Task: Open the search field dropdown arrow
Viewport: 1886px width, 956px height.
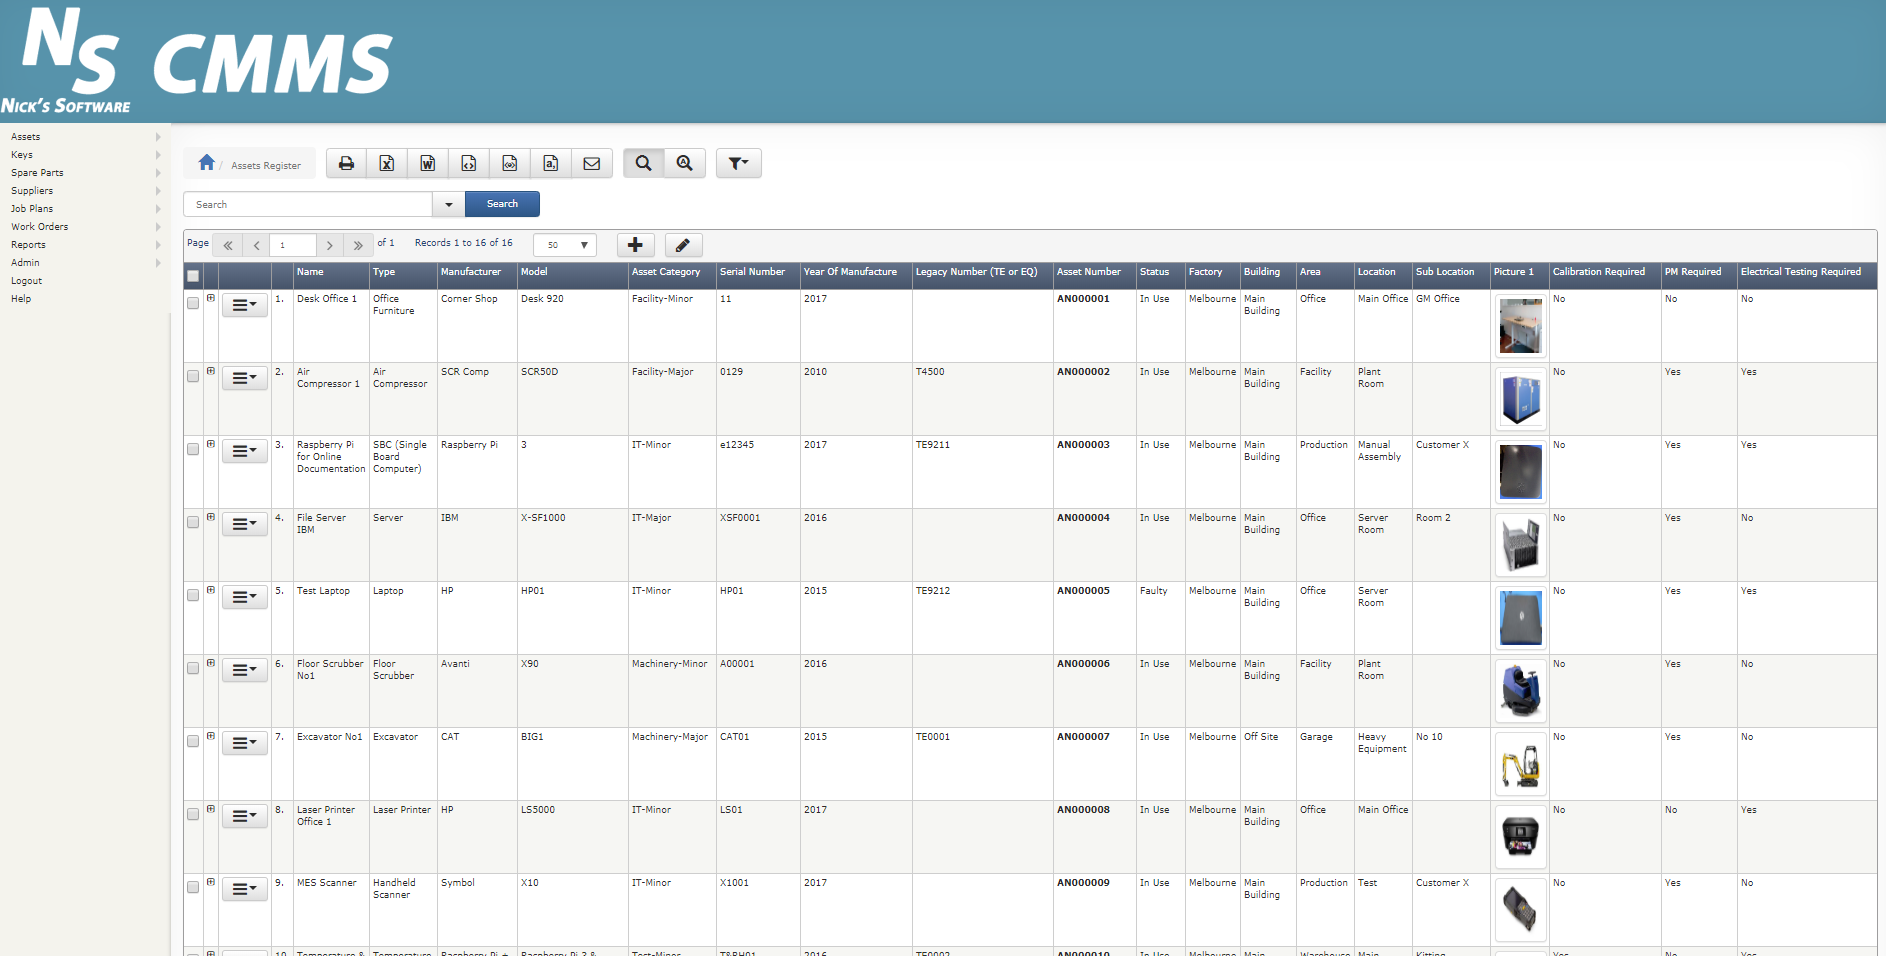Action: 448,204
